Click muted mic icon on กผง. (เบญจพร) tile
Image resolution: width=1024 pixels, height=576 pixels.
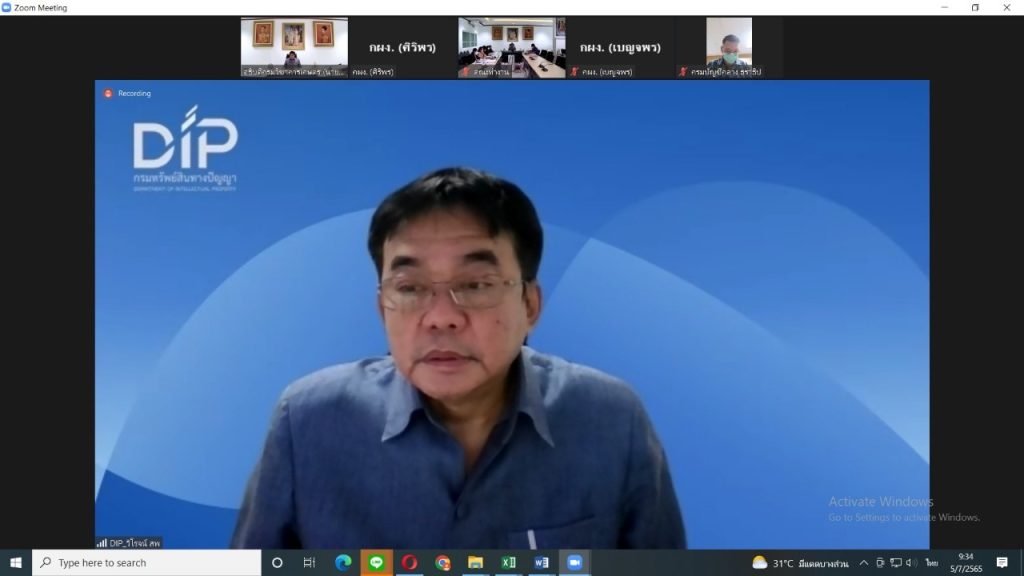click(575, 72)
